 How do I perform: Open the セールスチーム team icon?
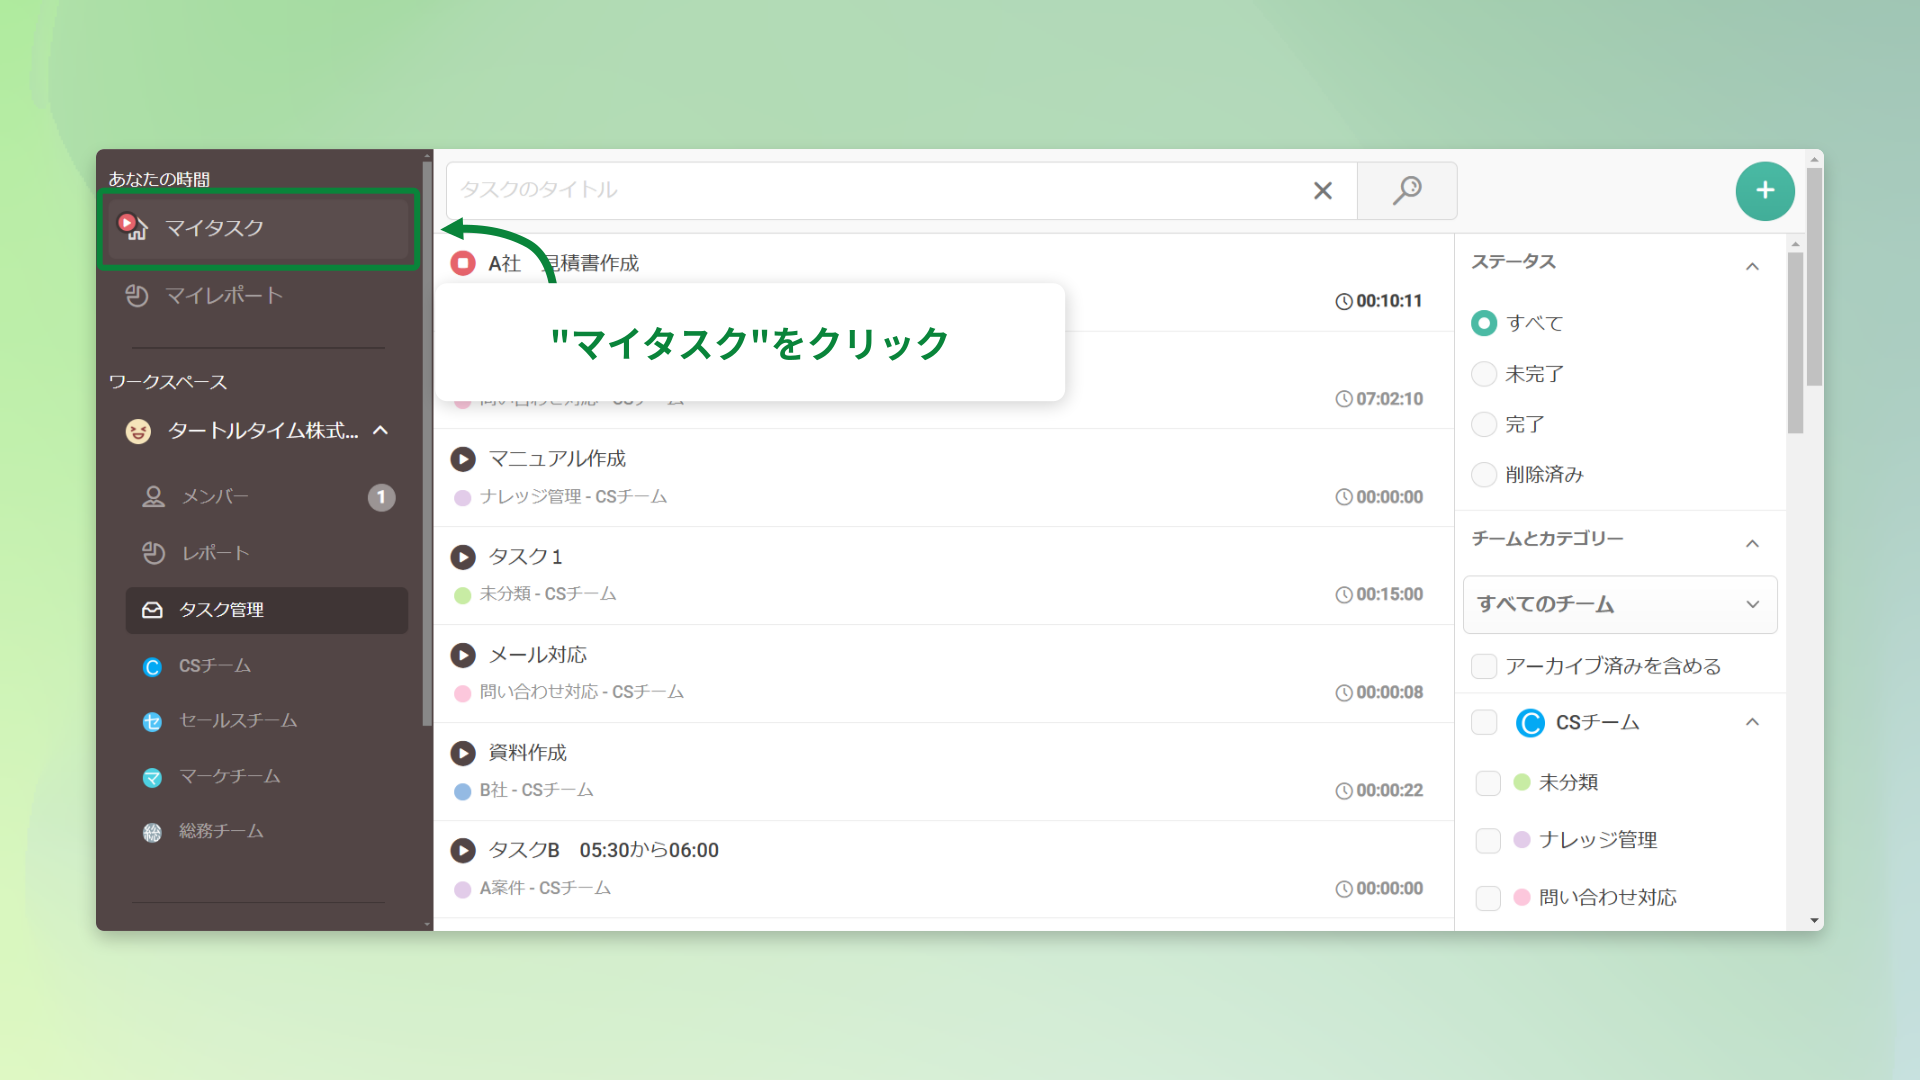152,721
